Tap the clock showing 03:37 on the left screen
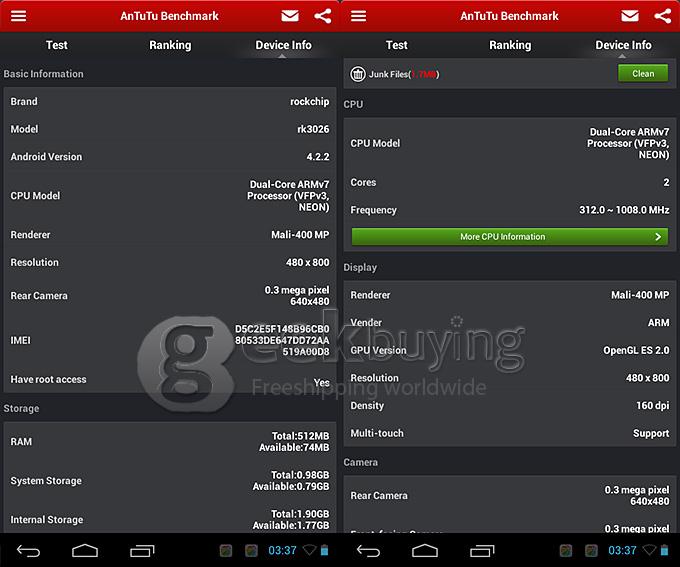Viewport: 680px width, 567px height. click(x=283, y=550)
